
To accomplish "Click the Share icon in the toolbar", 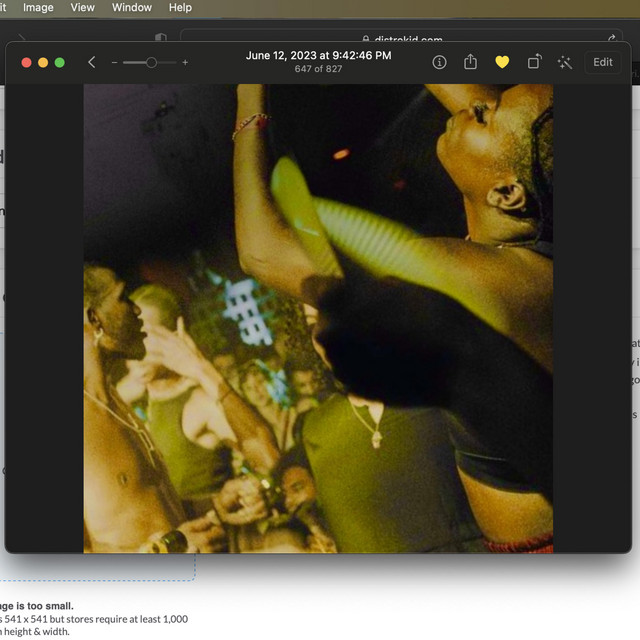I will click(x=471, y=62).
